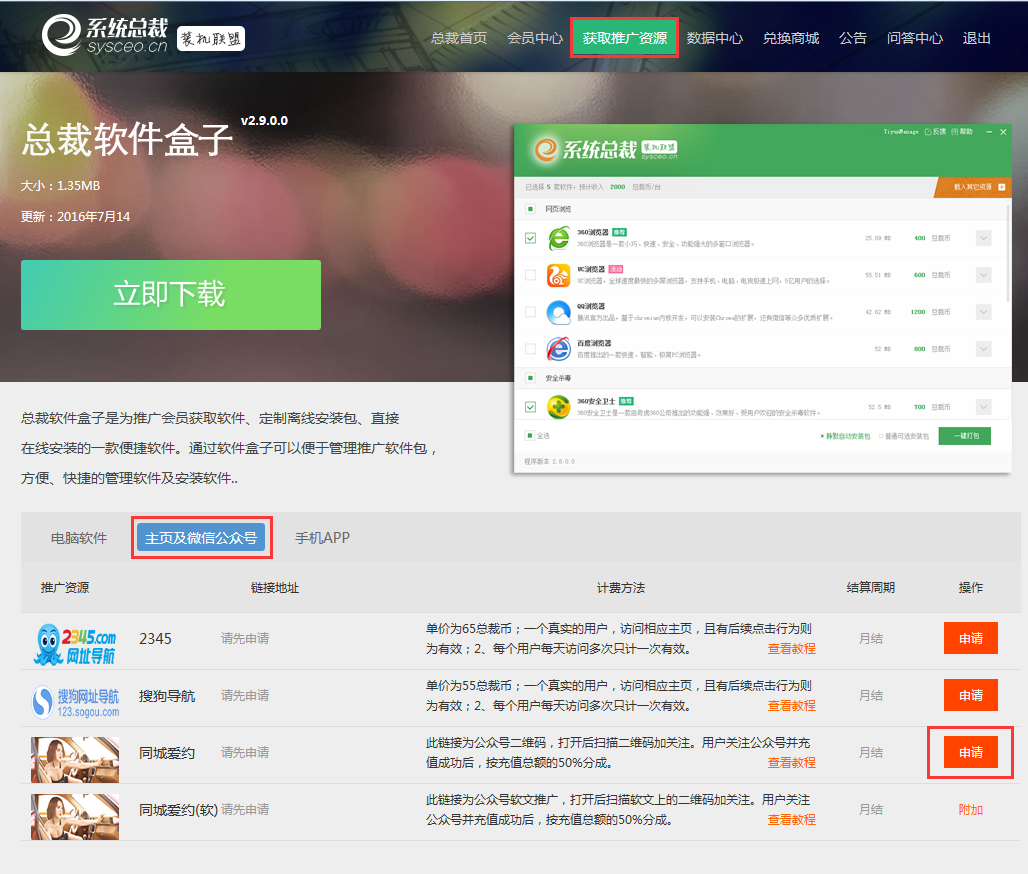This screenshot has width=1028, height=874.
Task: Open 查看教程 link in the 搜狗导航 row
Action: coord(791,705)
